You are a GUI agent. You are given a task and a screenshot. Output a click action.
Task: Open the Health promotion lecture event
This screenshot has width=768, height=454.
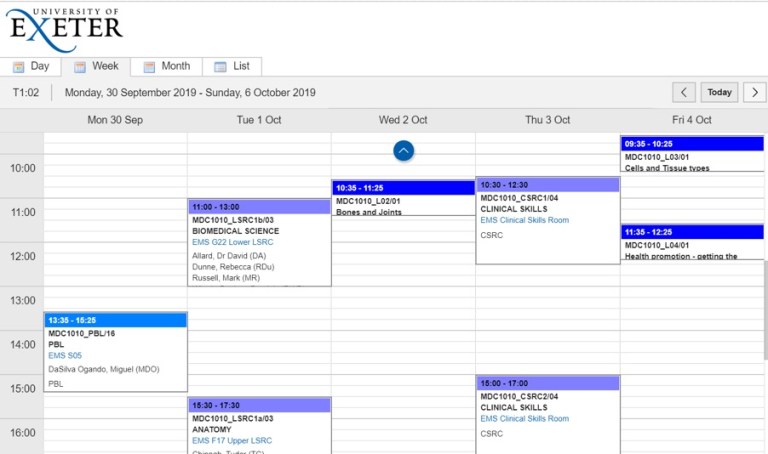(x=691, y=250)
